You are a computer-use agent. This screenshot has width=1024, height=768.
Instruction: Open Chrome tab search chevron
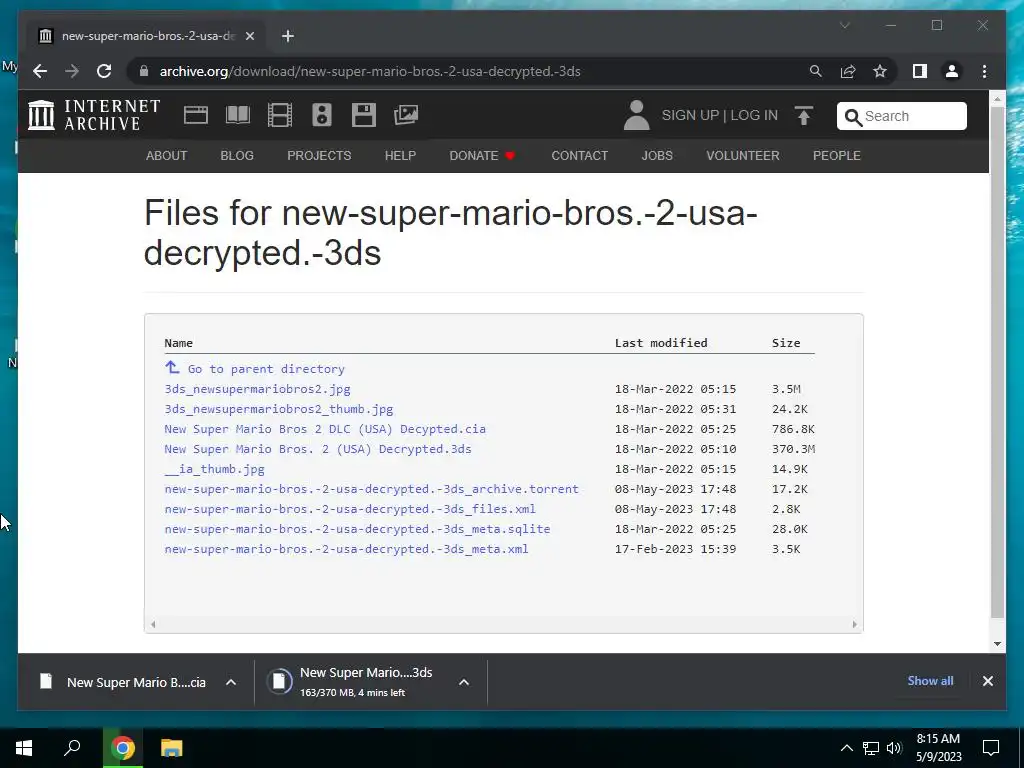pos(844,25)
